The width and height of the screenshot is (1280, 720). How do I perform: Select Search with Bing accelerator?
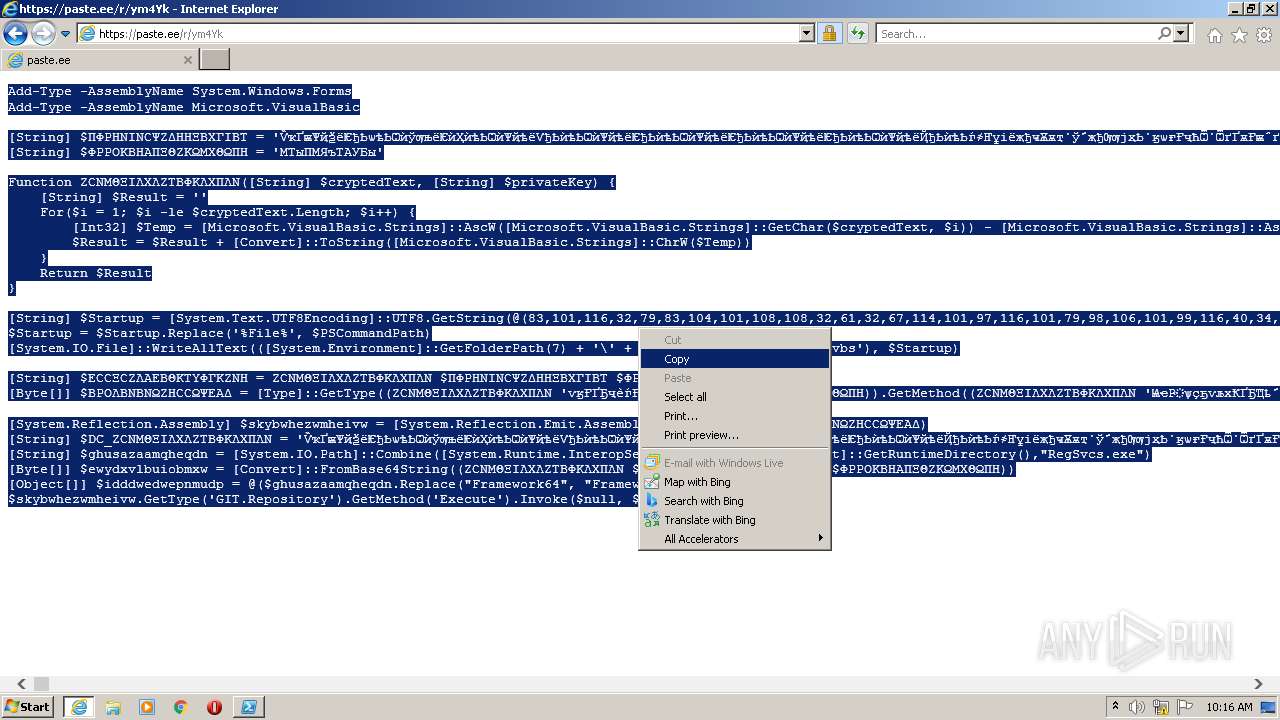coord(735,501)
